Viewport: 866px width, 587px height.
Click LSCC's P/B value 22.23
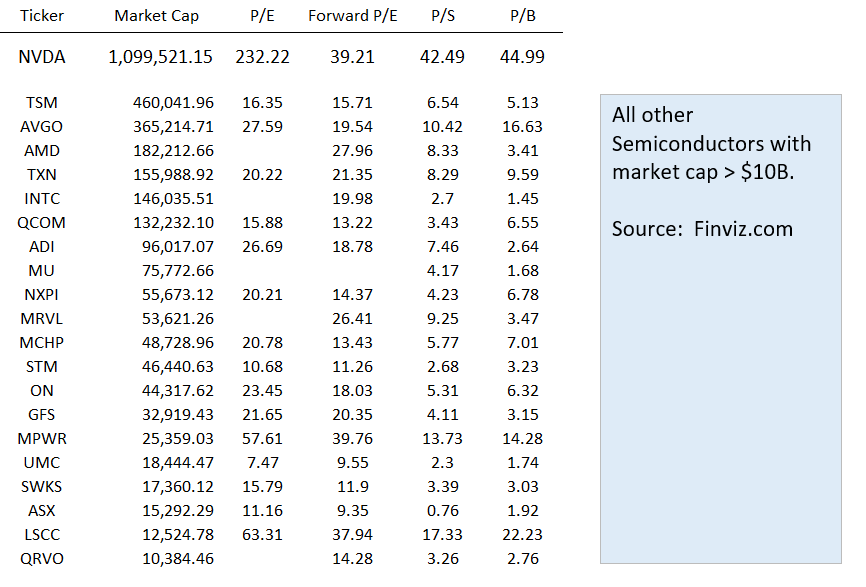522,534
